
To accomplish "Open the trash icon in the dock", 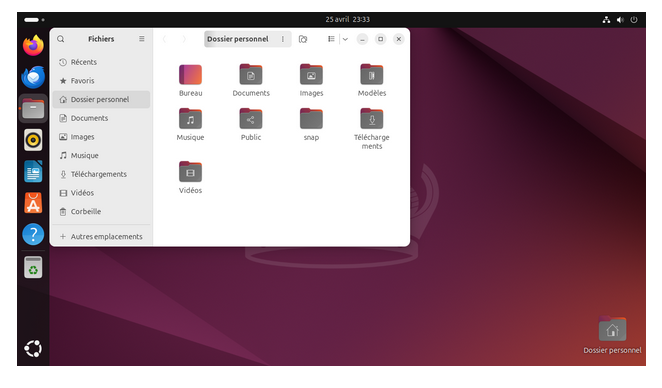I will (33, 267).
